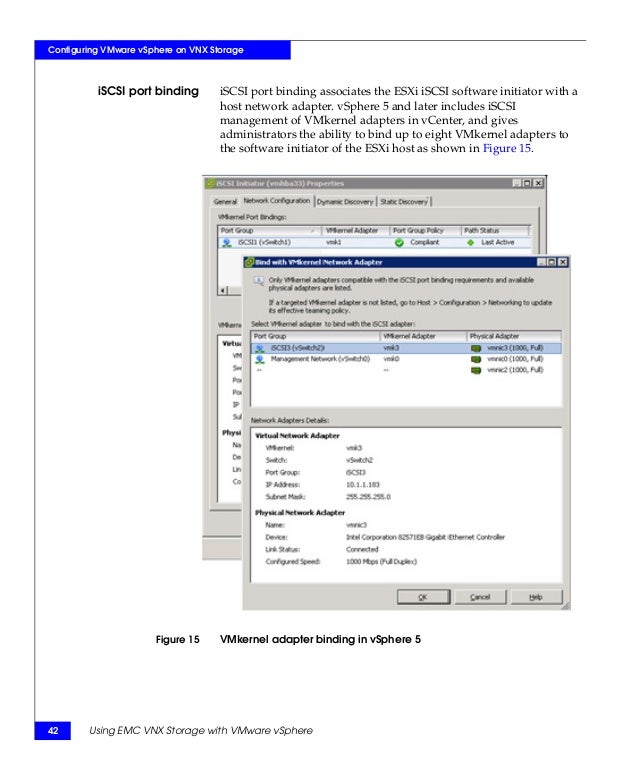Click the iSCSI Initiator Properties title icon
This screenshot has width=638, height=766.
[x=211, y=183]
